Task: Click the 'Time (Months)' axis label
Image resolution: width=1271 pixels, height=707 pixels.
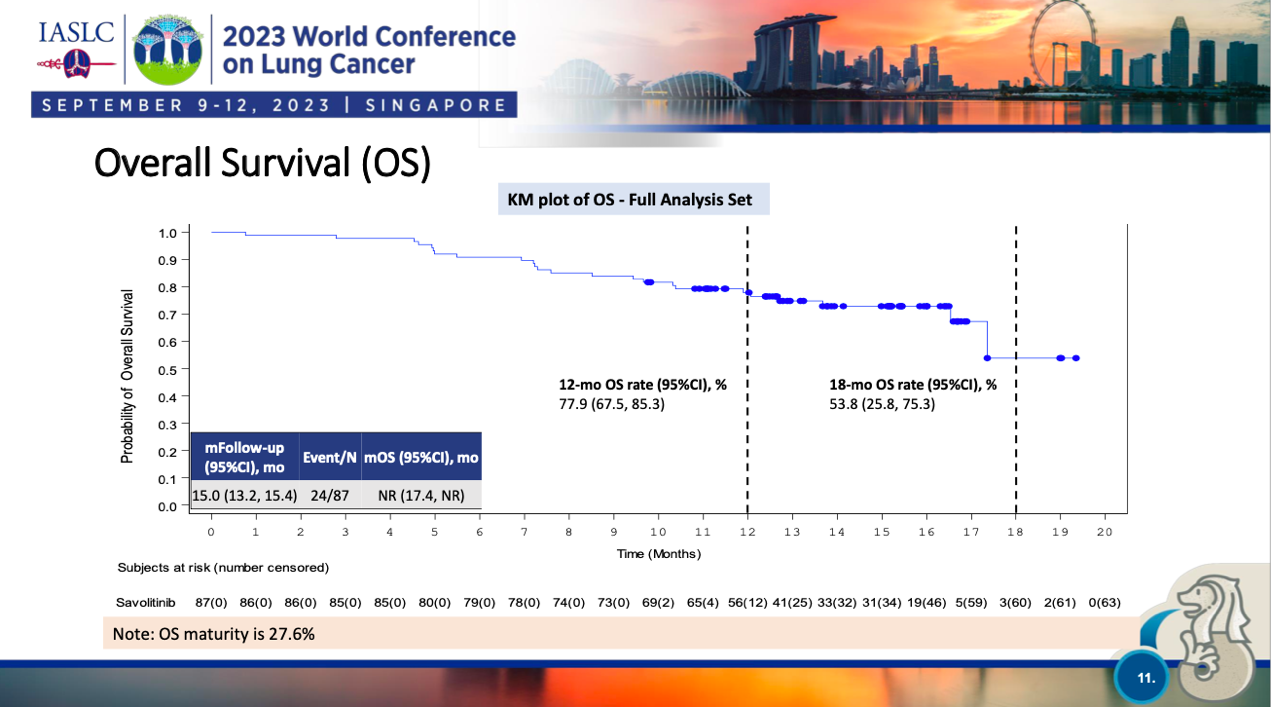Action: (x=658, y=553)
